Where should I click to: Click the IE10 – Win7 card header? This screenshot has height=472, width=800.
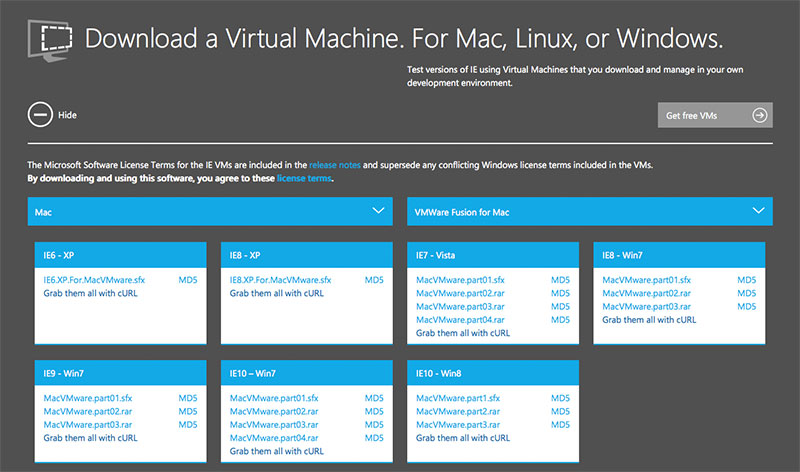click(307, 373)
